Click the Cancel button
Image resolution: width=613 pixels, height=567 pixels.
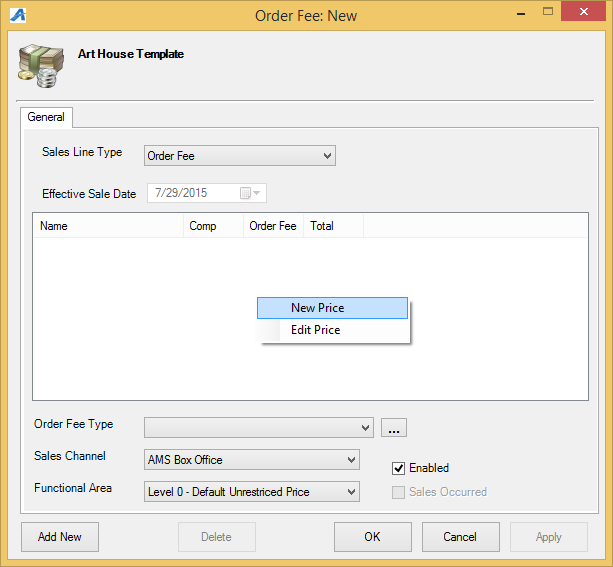461,537
